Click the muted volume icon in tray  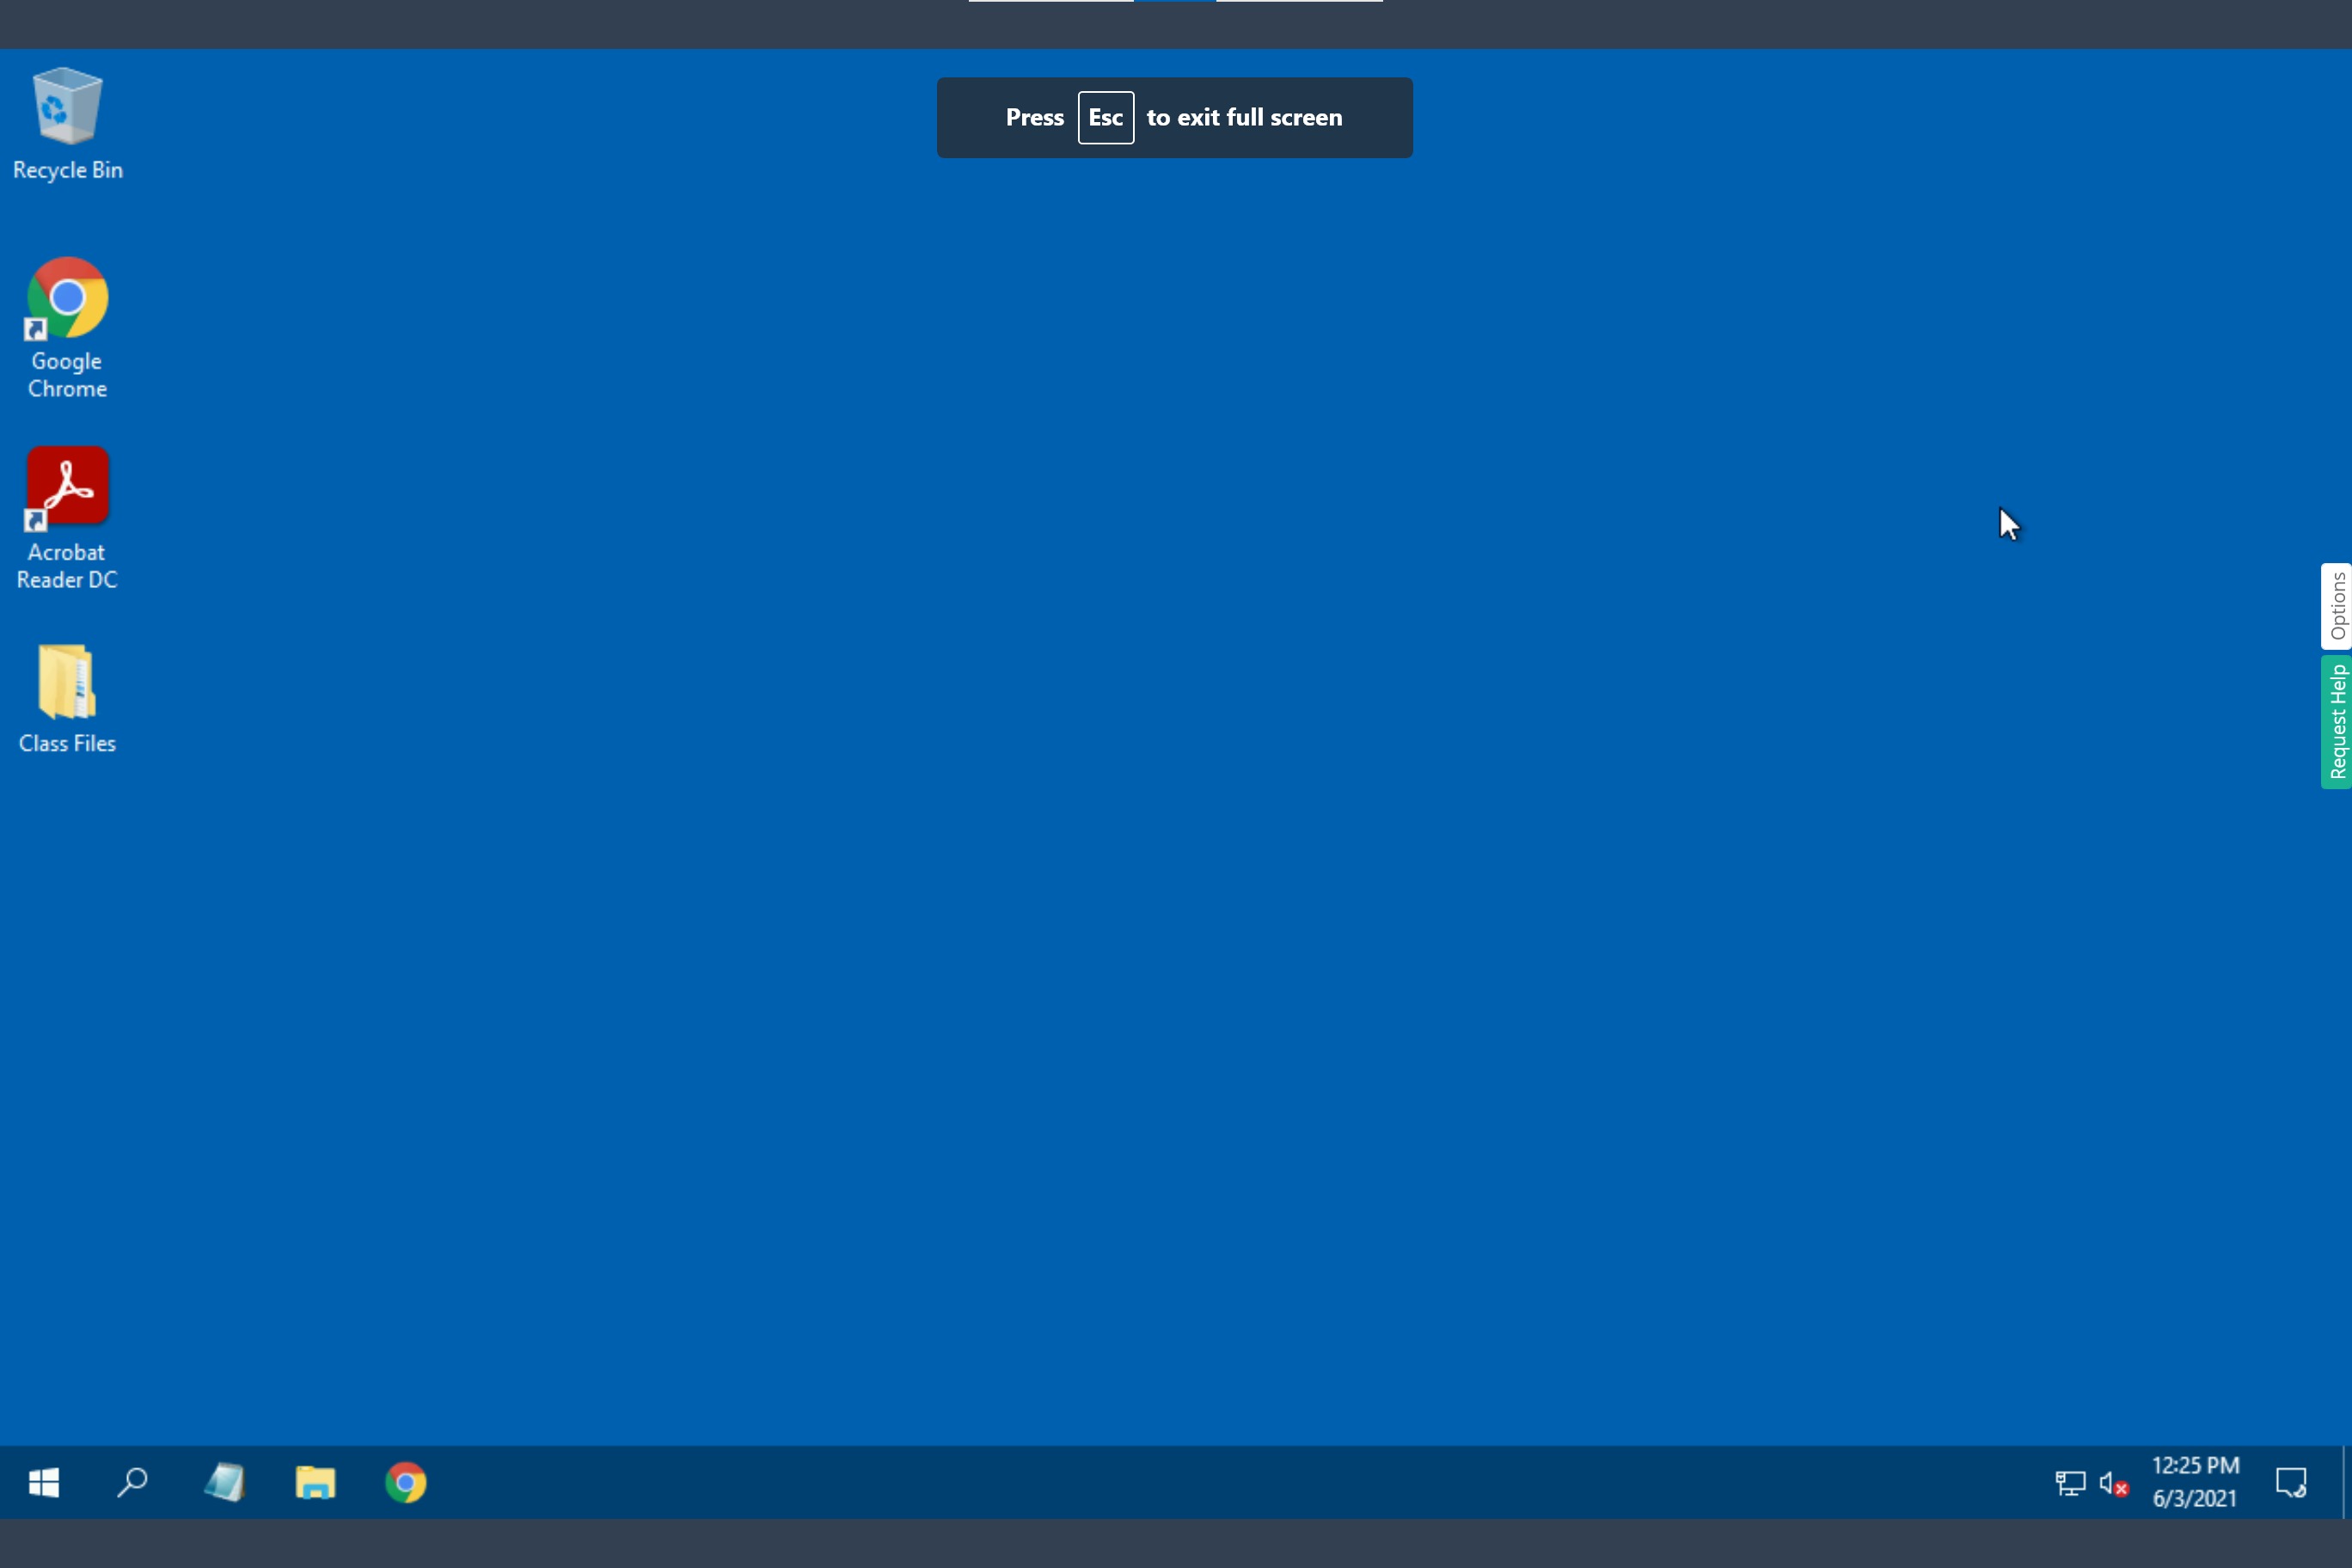point(2113,1482)
